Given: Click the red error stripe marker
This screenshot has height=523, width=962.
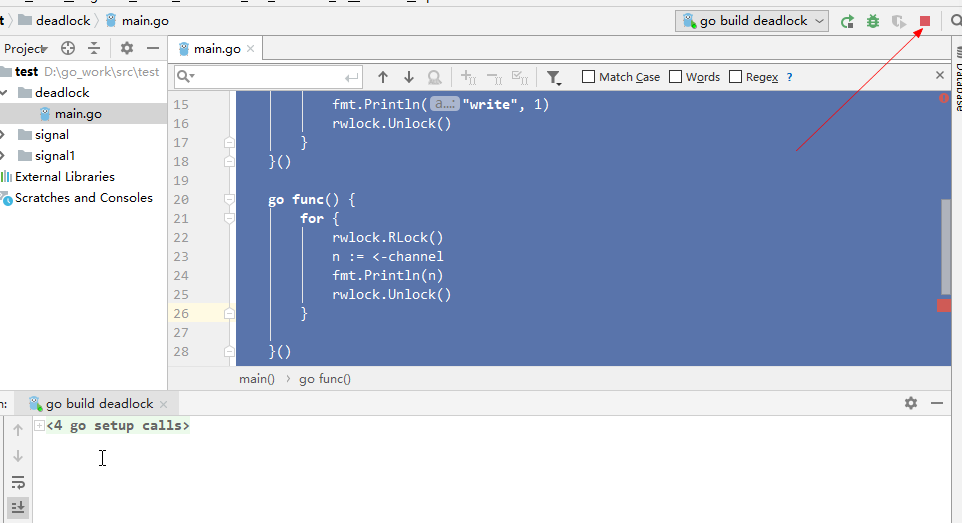Looking at the screenshot, I should (944, 306).
